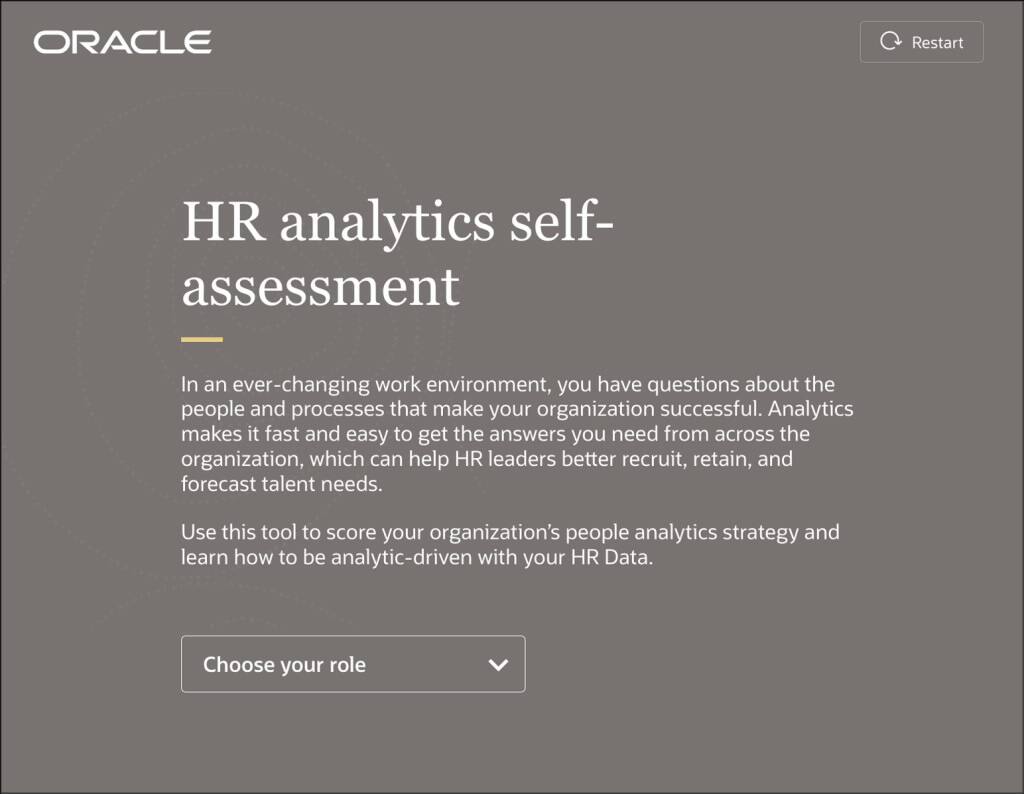Click the yellow divider bar under the title
The height and width of the screenshot is (794, 1024).
(x=200, y=339)
